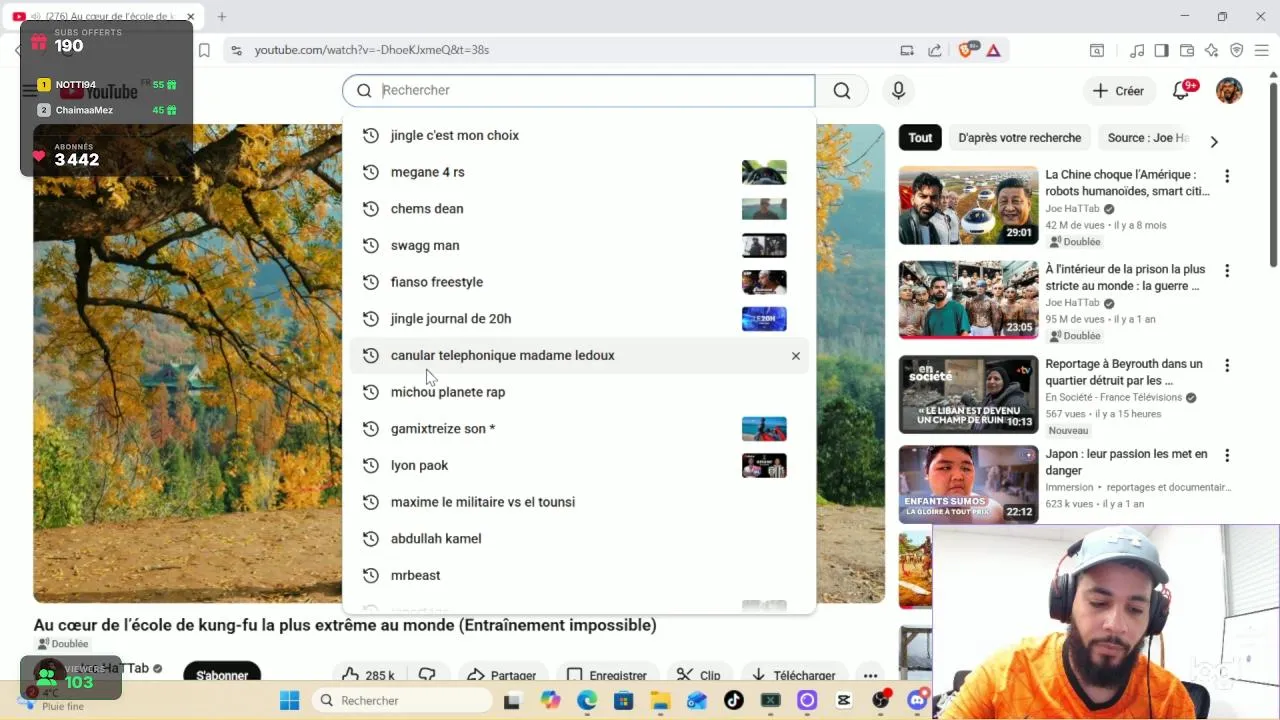Choose suggestion 'jingle journal de 20h'
Image resolution: width=1280 pixels, height=720 pixels.
pos(579,319)
